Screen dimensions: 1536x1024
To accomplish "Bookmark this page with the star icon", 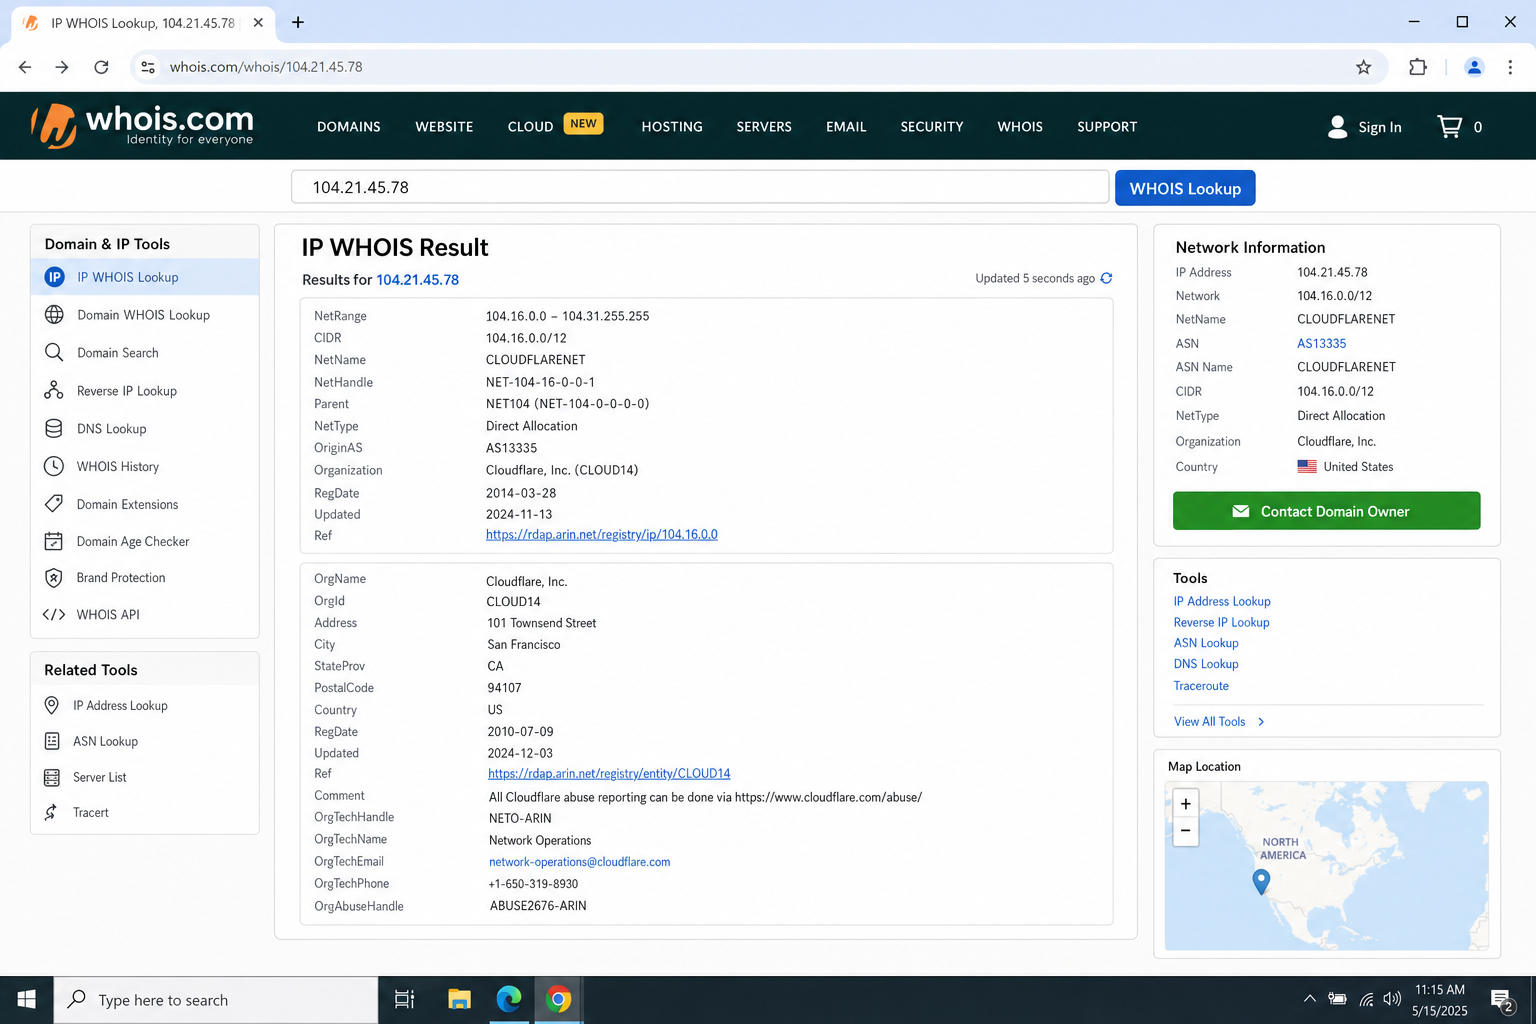I will (1363, 67).
